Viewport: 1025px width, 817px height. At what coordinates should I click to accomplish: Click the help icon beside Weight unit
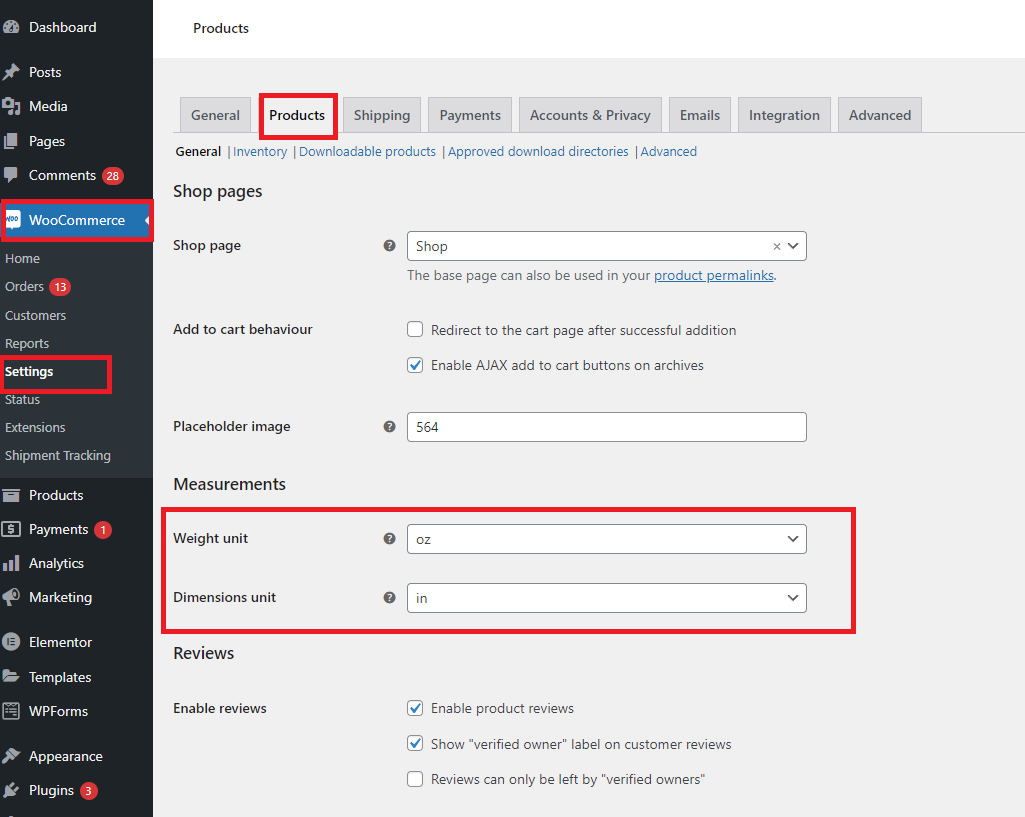(389, 538)
